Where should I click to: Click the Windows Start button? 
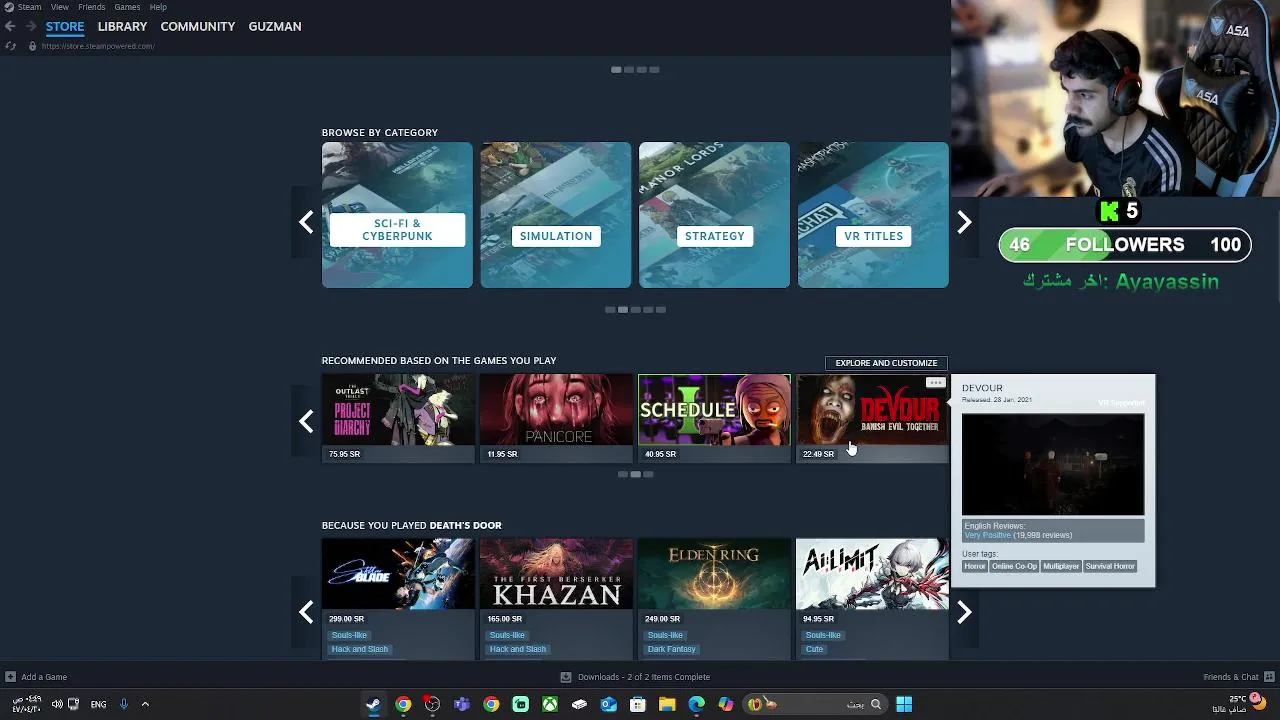(x=904, y=704)
